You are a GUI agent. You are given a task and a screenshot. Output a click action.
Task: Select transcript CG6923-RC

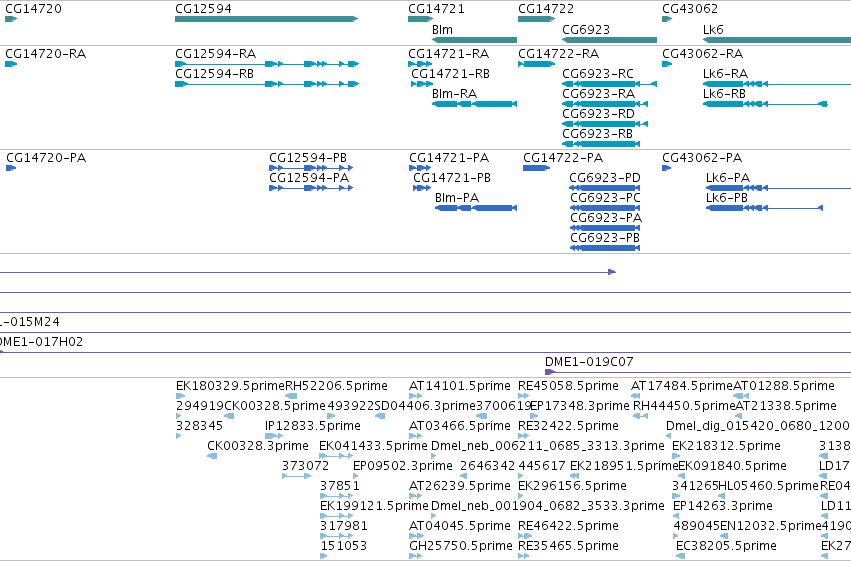pyautogui.click(x=609, y=84)
